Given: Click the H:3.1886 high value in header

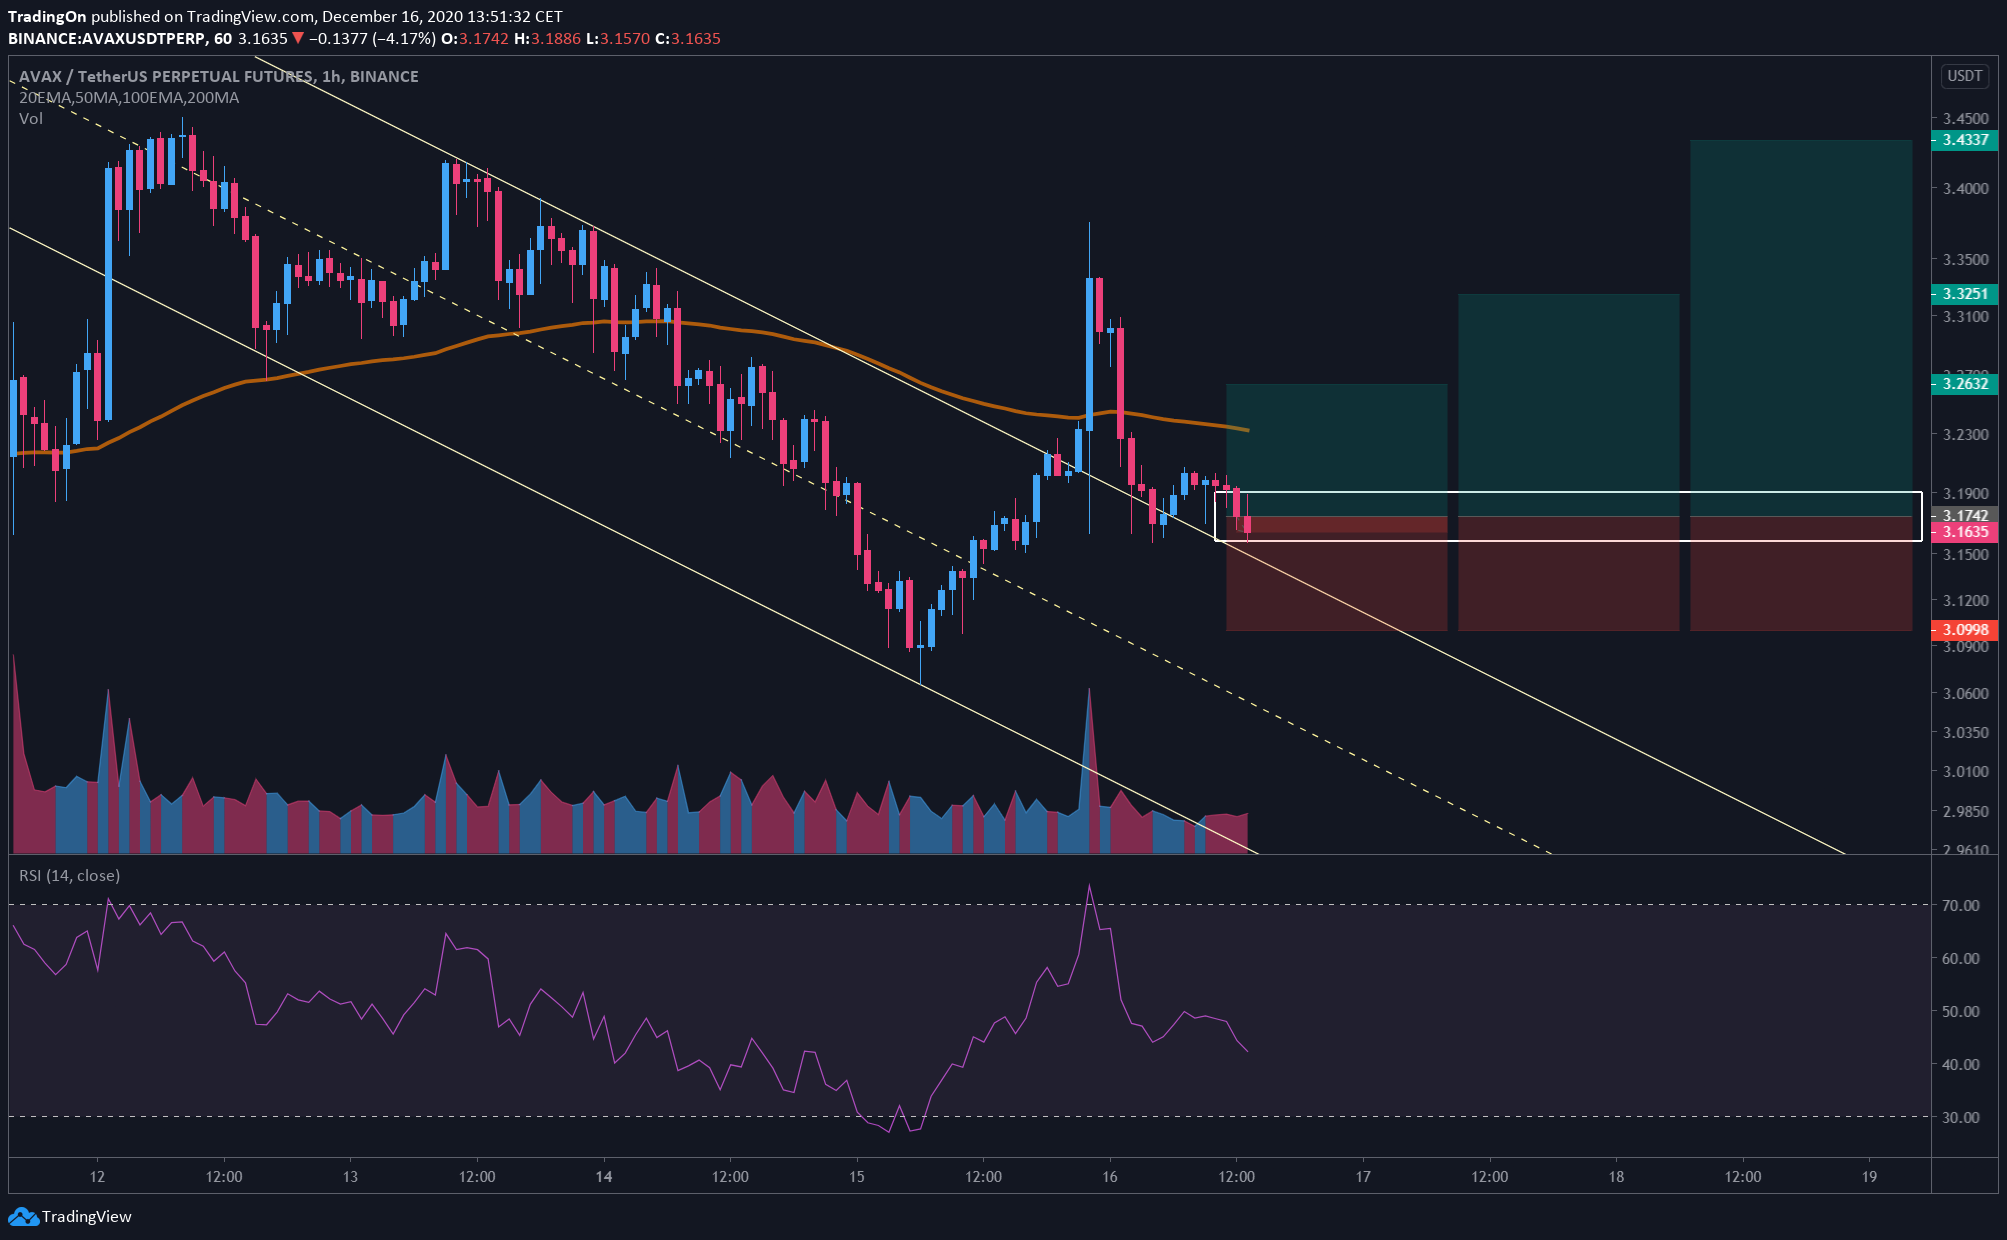Looking at the screenshot, I should [547, 39].
